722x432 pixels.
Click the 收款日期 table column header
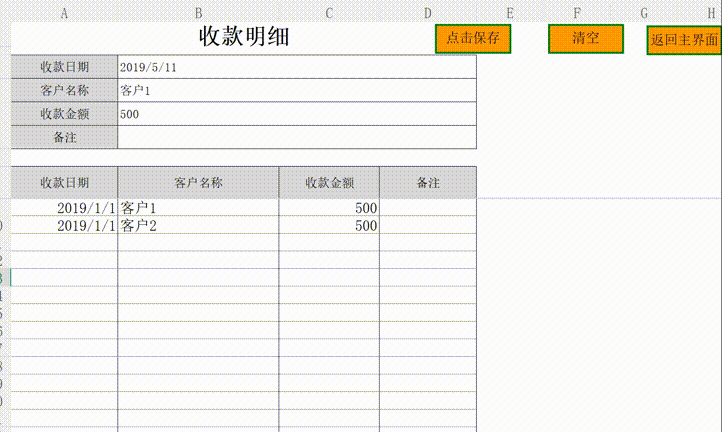(x=64, y=183)
